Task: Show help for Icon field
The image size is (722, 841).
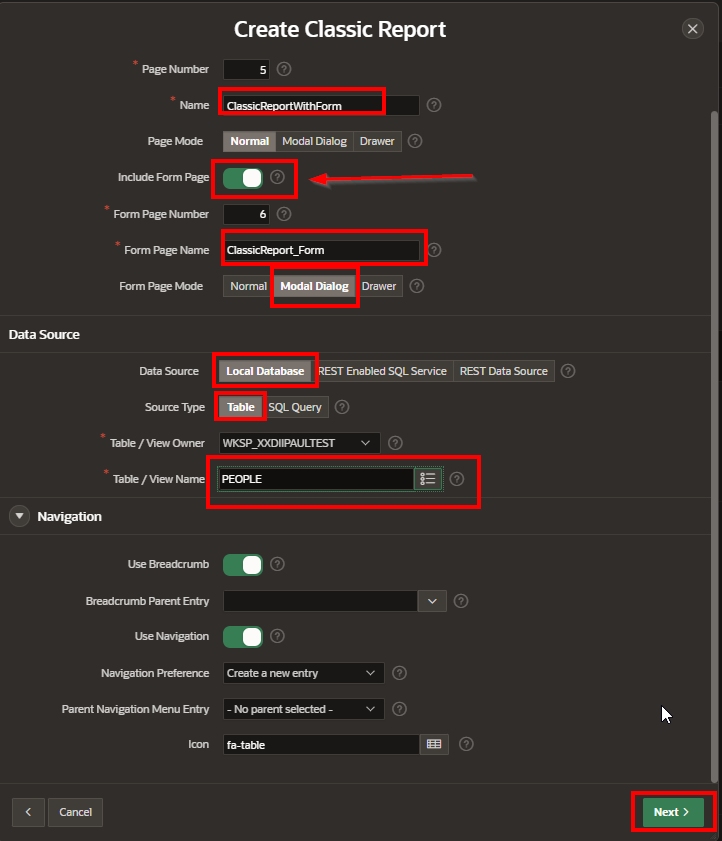Action: click(x=467, y=744)
